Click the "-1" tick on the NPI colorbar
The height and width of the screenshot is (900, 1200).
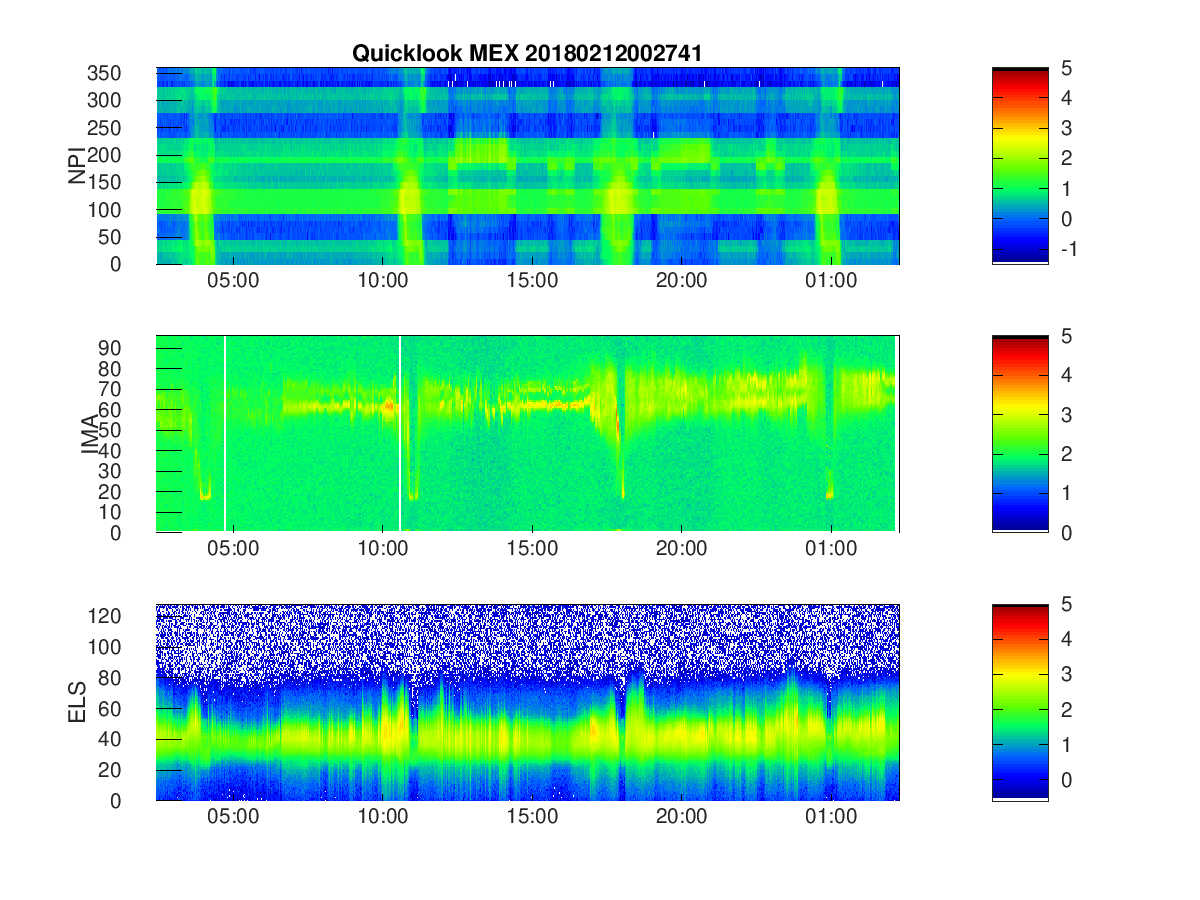(x=1071, y=248)
